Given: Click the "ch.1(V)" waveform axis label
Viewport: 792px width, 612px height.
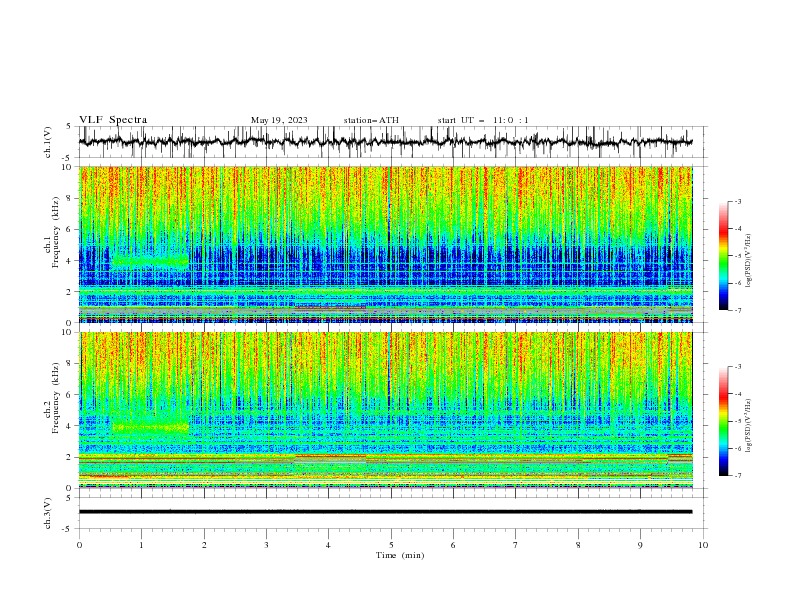Looking at the screenshot, I should 48,142.
